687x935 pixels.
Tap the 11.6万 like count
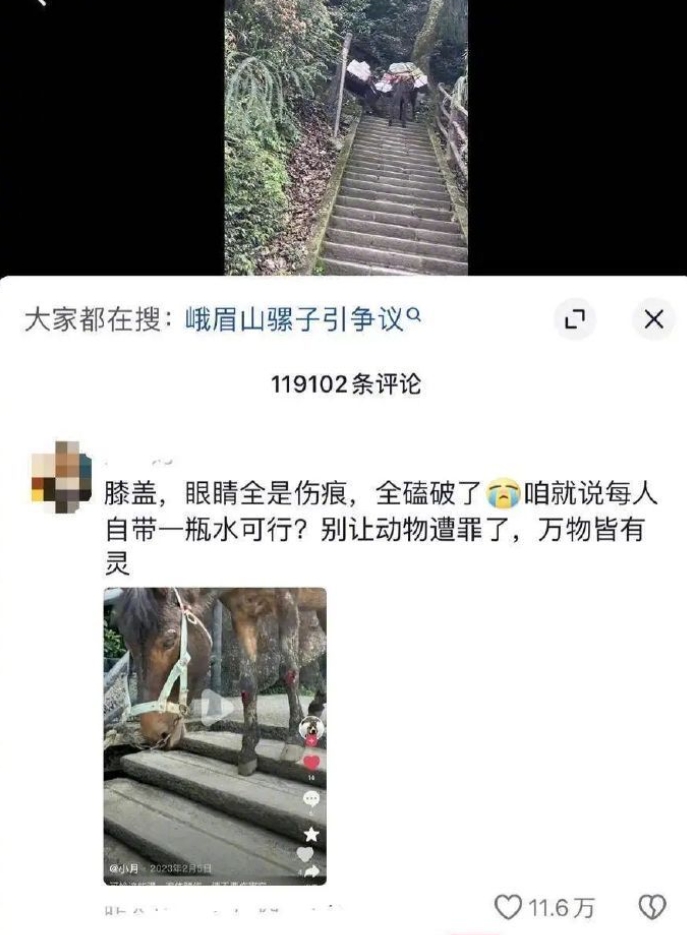561,908
